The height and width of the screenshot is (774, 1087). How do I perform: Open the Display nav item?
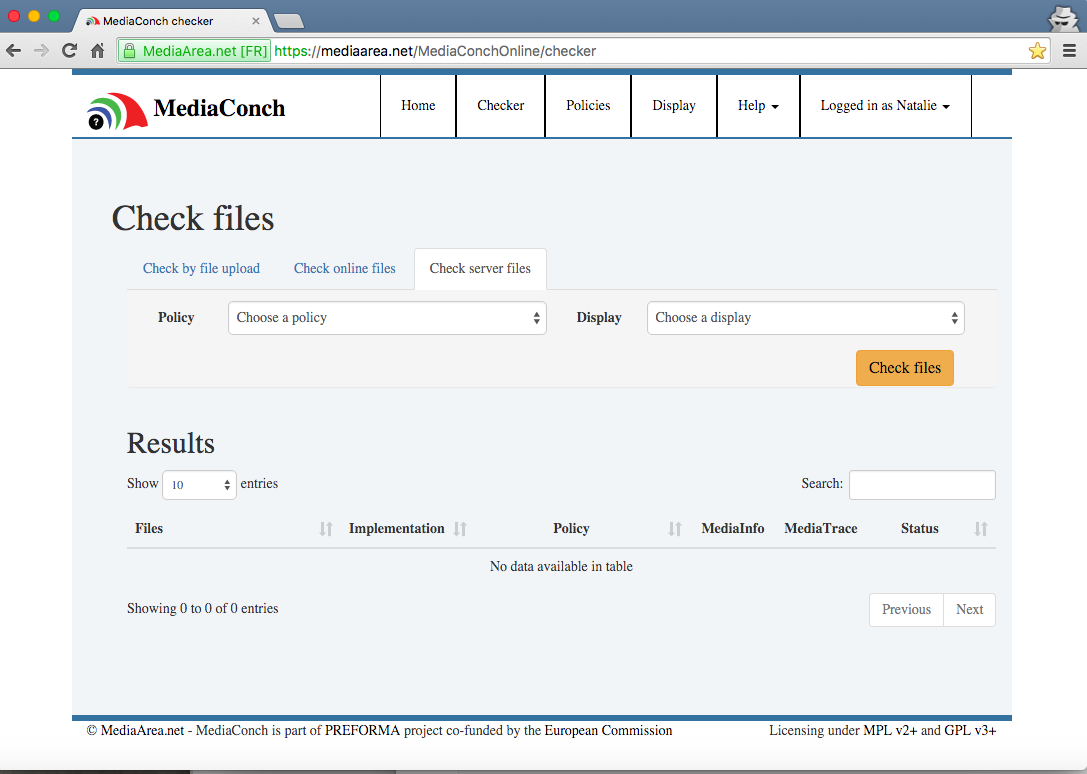point(674,106)
